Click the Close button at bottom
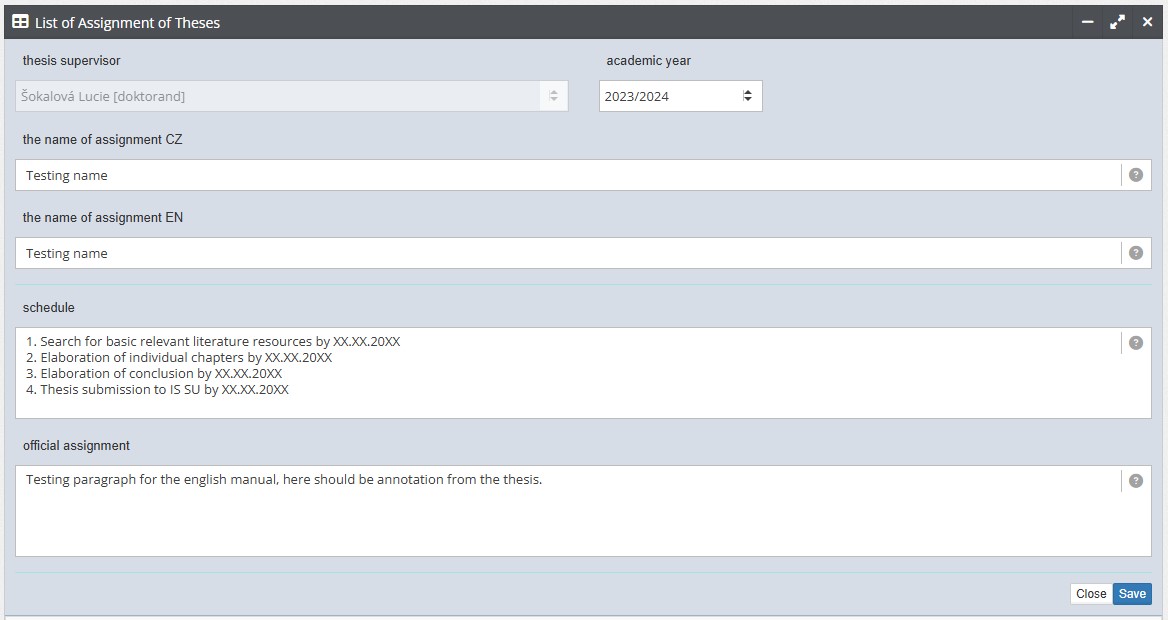The width and height of the screenshot is (1168, 620). [1091, 594]
